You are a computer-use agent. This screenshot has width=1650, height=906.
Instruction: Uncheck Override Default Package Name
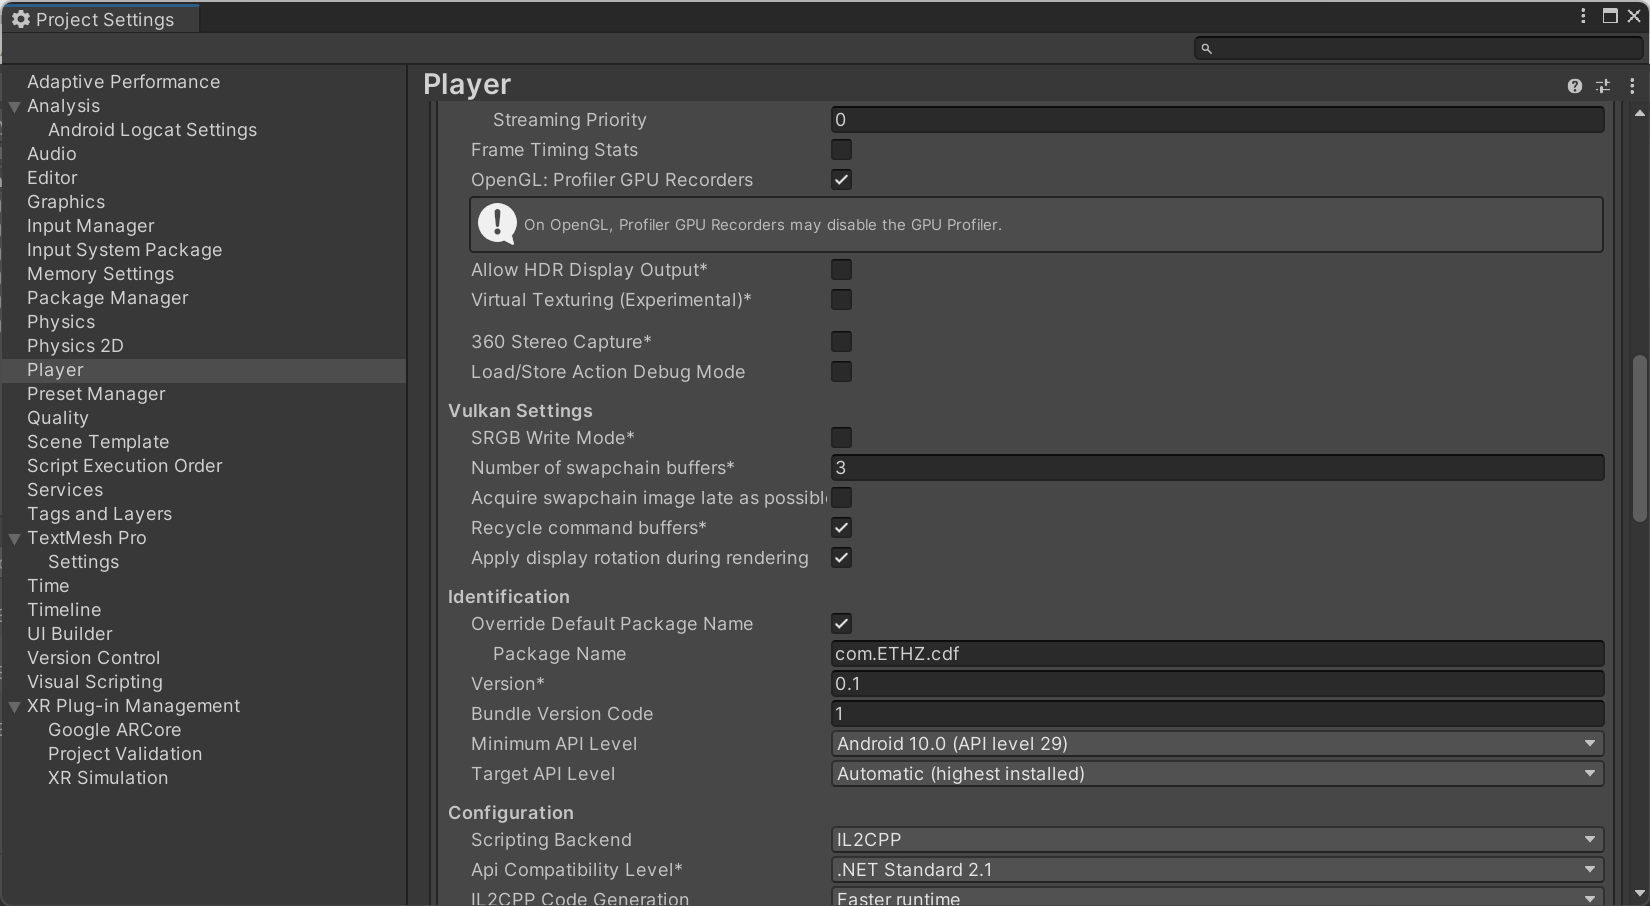tap(841, 624)
